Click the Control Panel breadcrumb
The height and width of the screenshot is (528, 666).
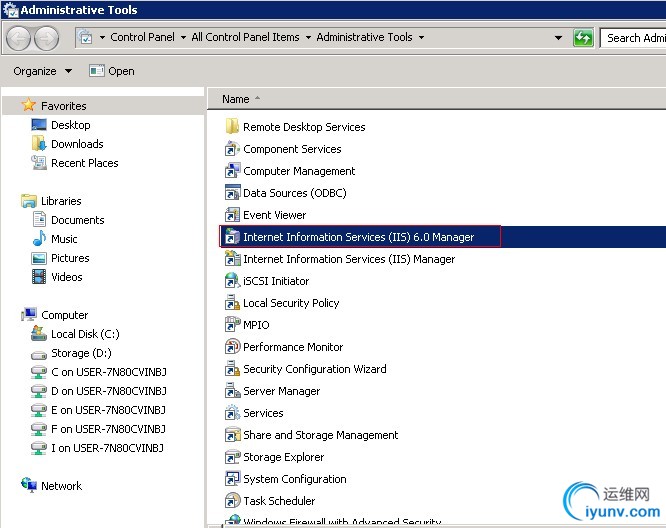point(142,37)
